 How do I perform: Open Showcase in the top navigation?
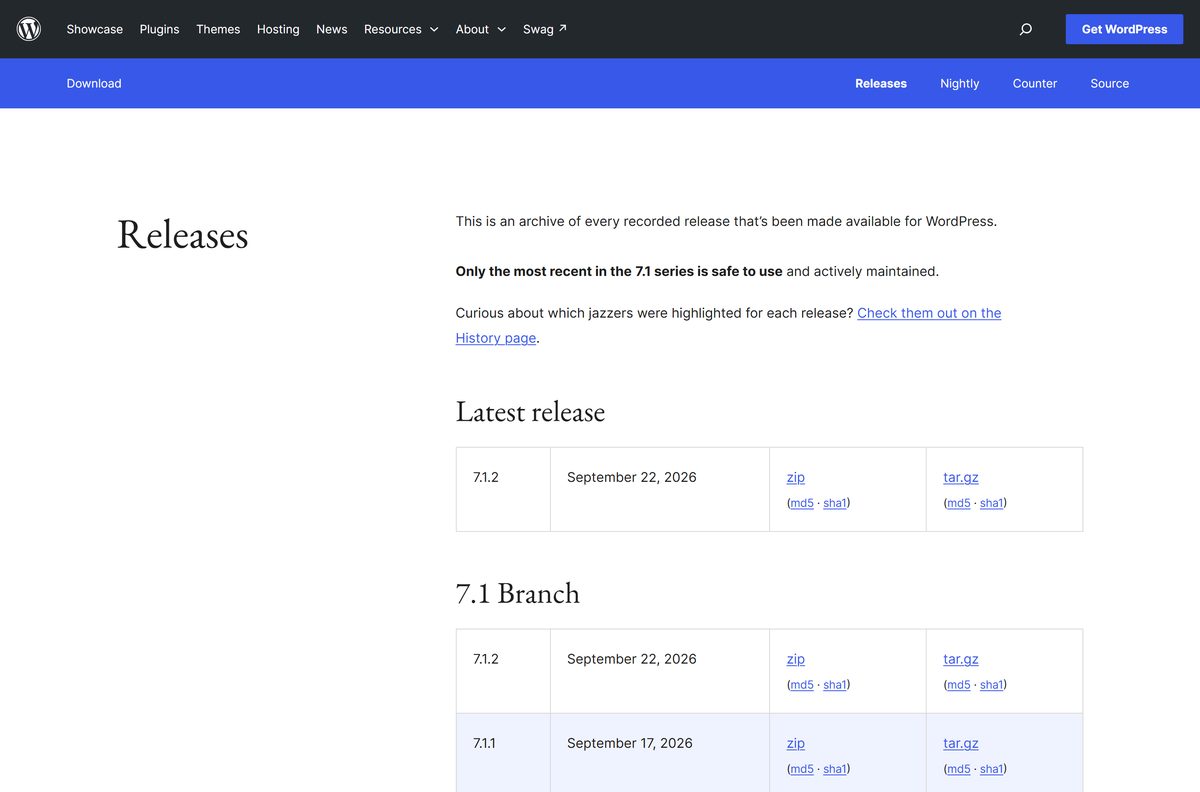(95, 29)
